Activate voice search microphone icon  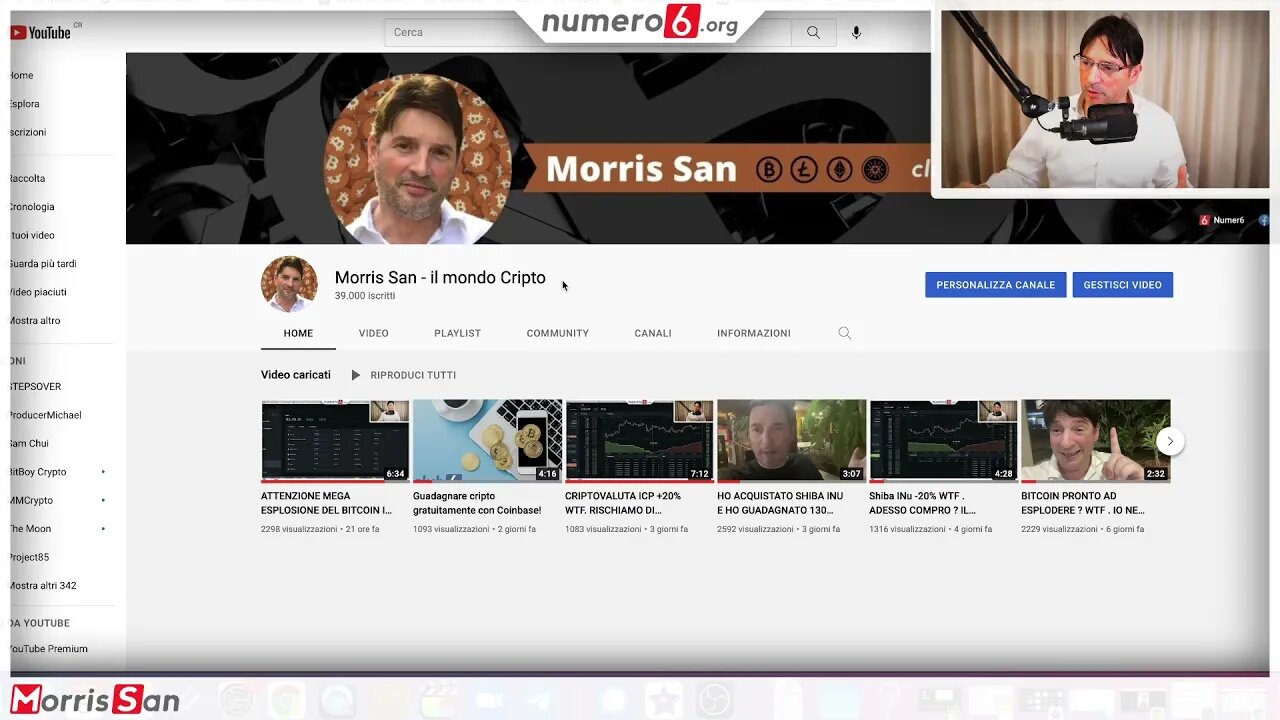(856, 32)
